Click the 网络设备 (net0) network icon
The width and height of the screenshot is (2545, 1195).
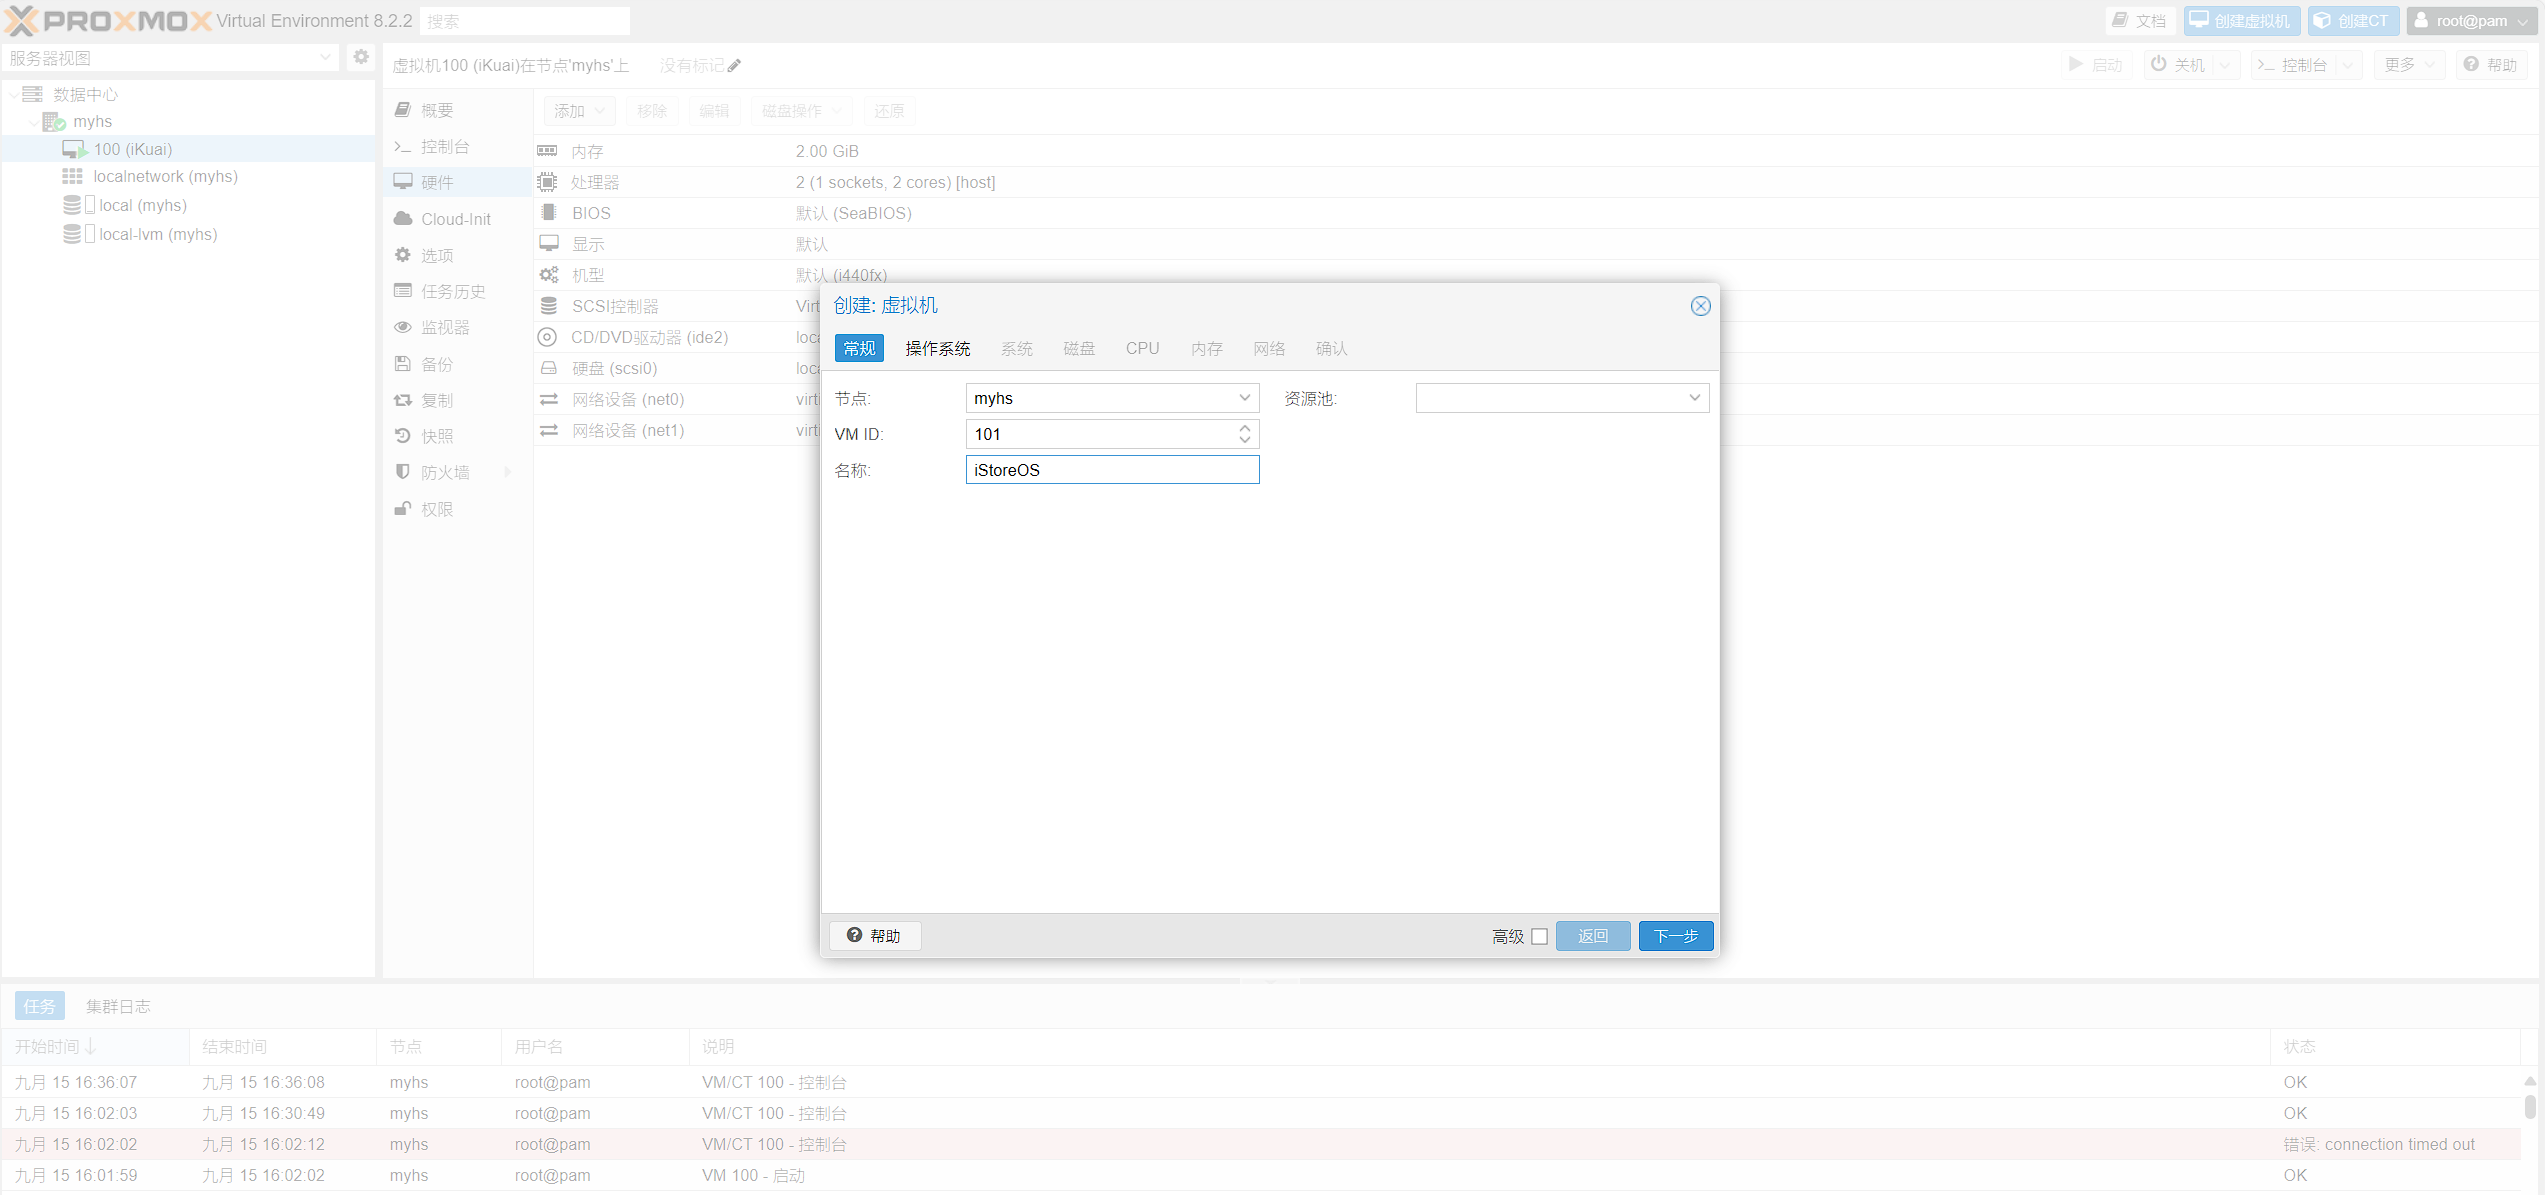tap(548, 399)
